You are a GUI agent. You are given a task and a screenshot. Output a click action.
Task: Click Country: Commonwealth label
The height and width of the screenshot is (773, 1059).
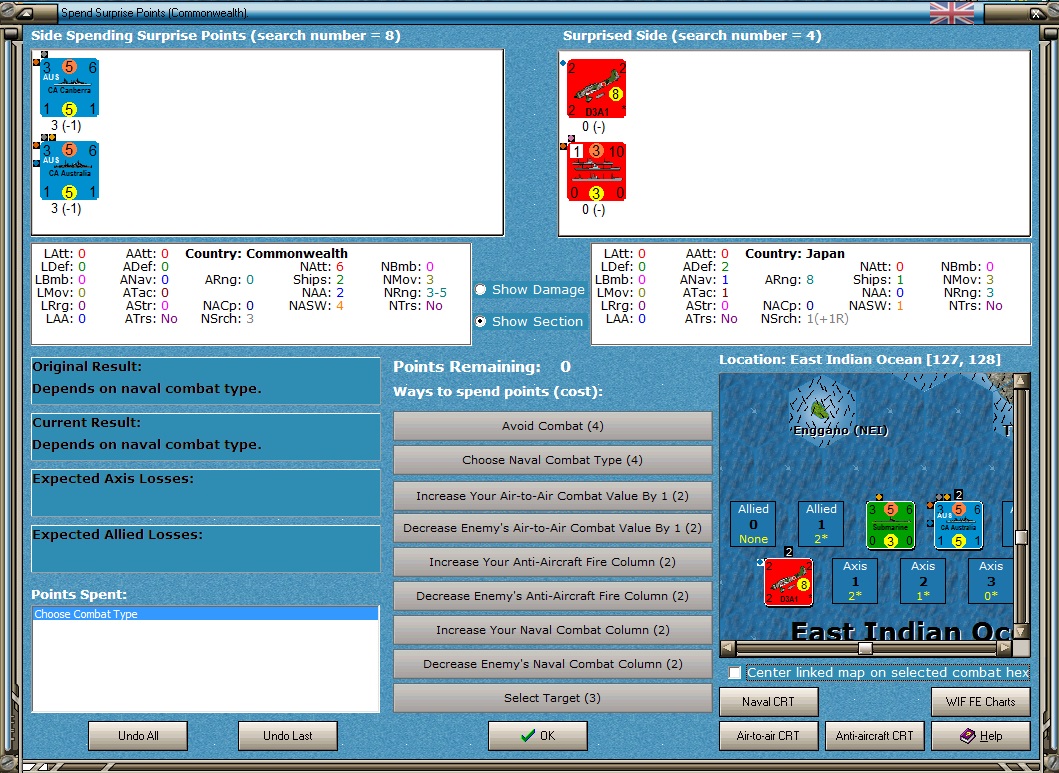(x=266, y=254)
